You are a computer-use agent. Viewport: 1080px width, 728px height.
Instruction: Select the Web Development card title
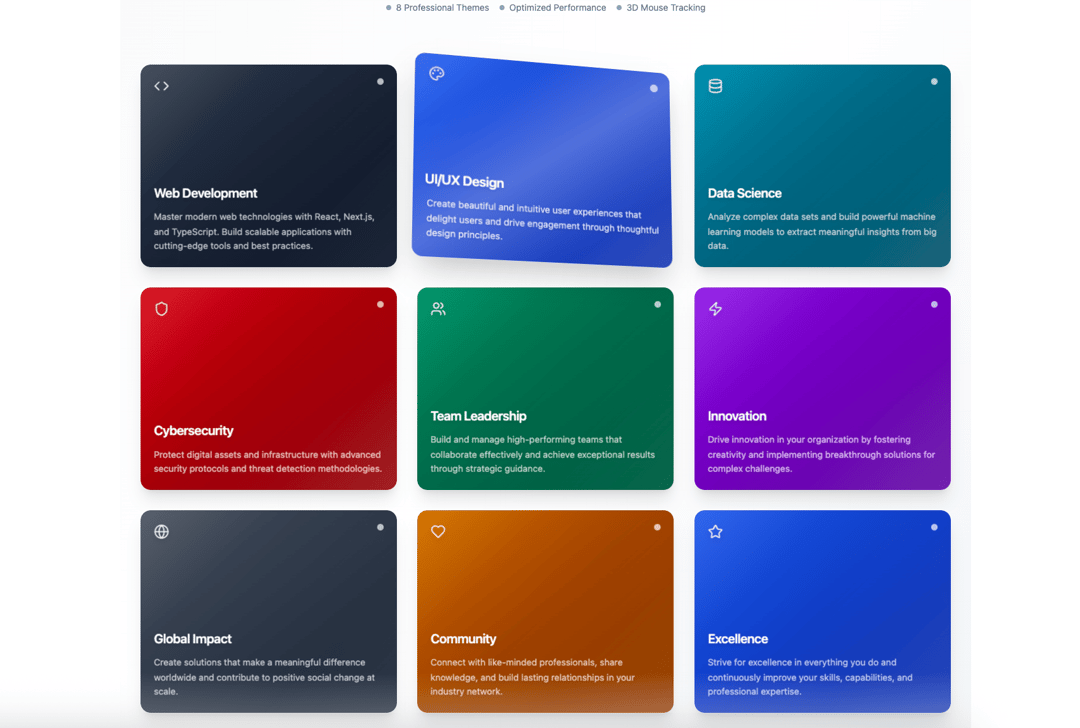coord(205,194)
